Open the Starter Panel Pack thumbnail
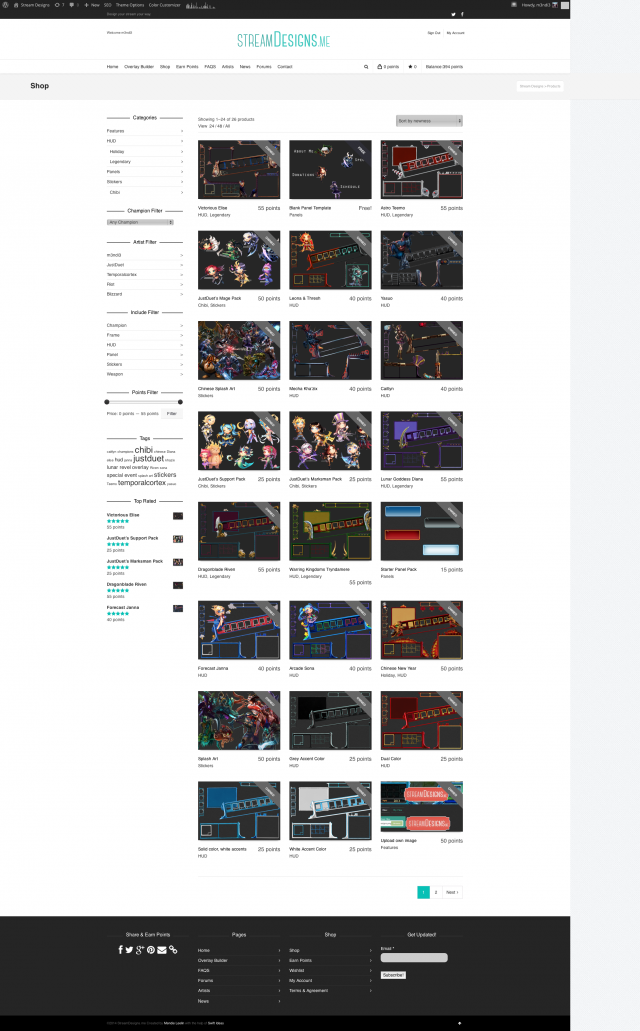 click(x=422, y=531)
